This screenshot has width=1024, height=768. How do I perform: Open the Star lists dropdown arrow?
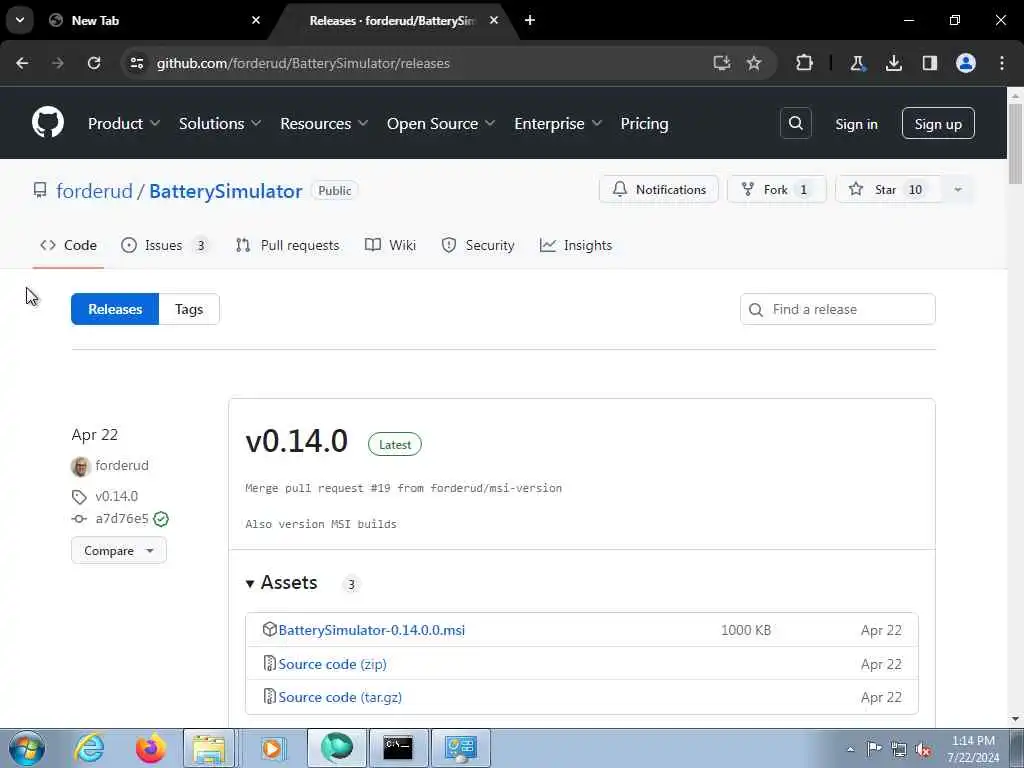click(958, 189)
